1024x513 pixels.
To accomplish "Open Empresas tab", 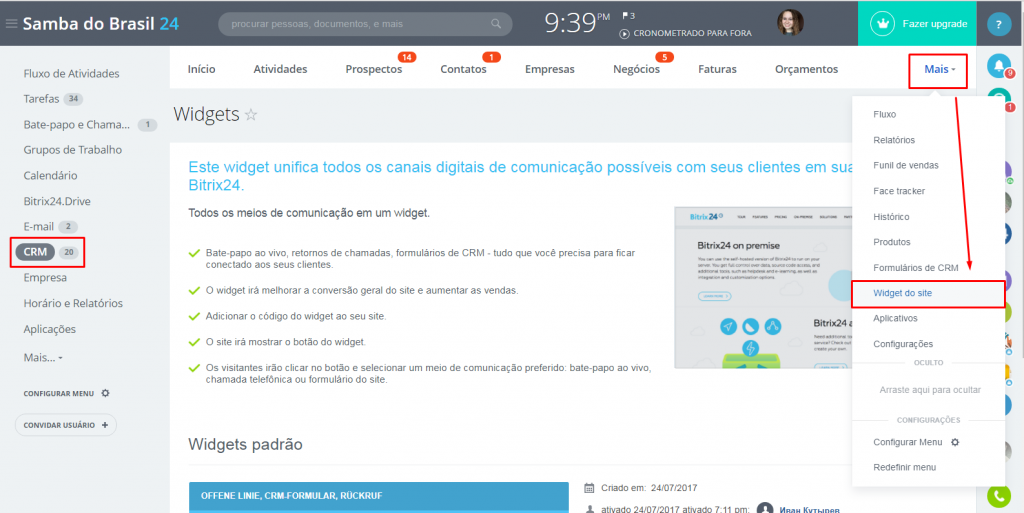I will tap(550, 69).
